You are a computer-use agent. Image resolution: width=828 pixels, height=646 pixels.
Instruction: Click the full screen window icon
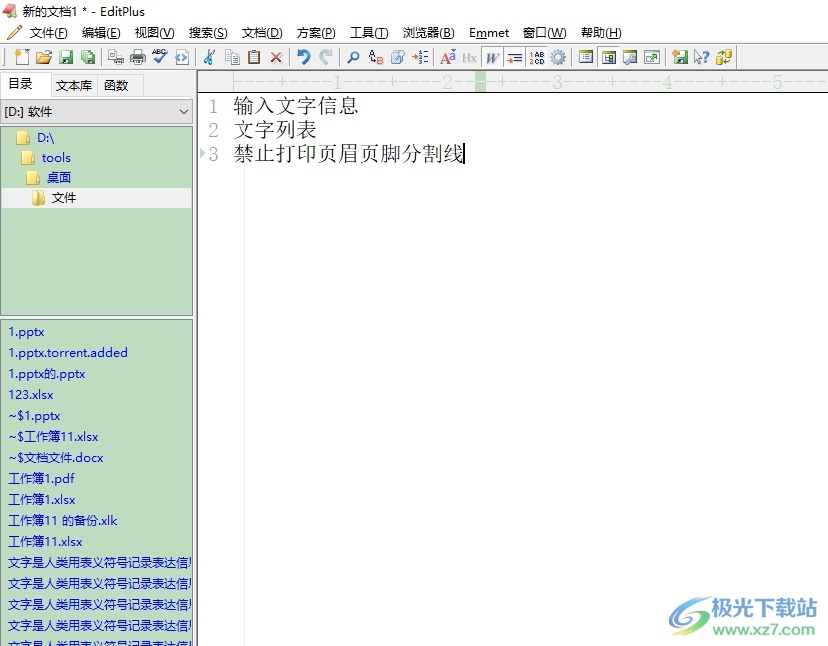click(x=652, y=57)
